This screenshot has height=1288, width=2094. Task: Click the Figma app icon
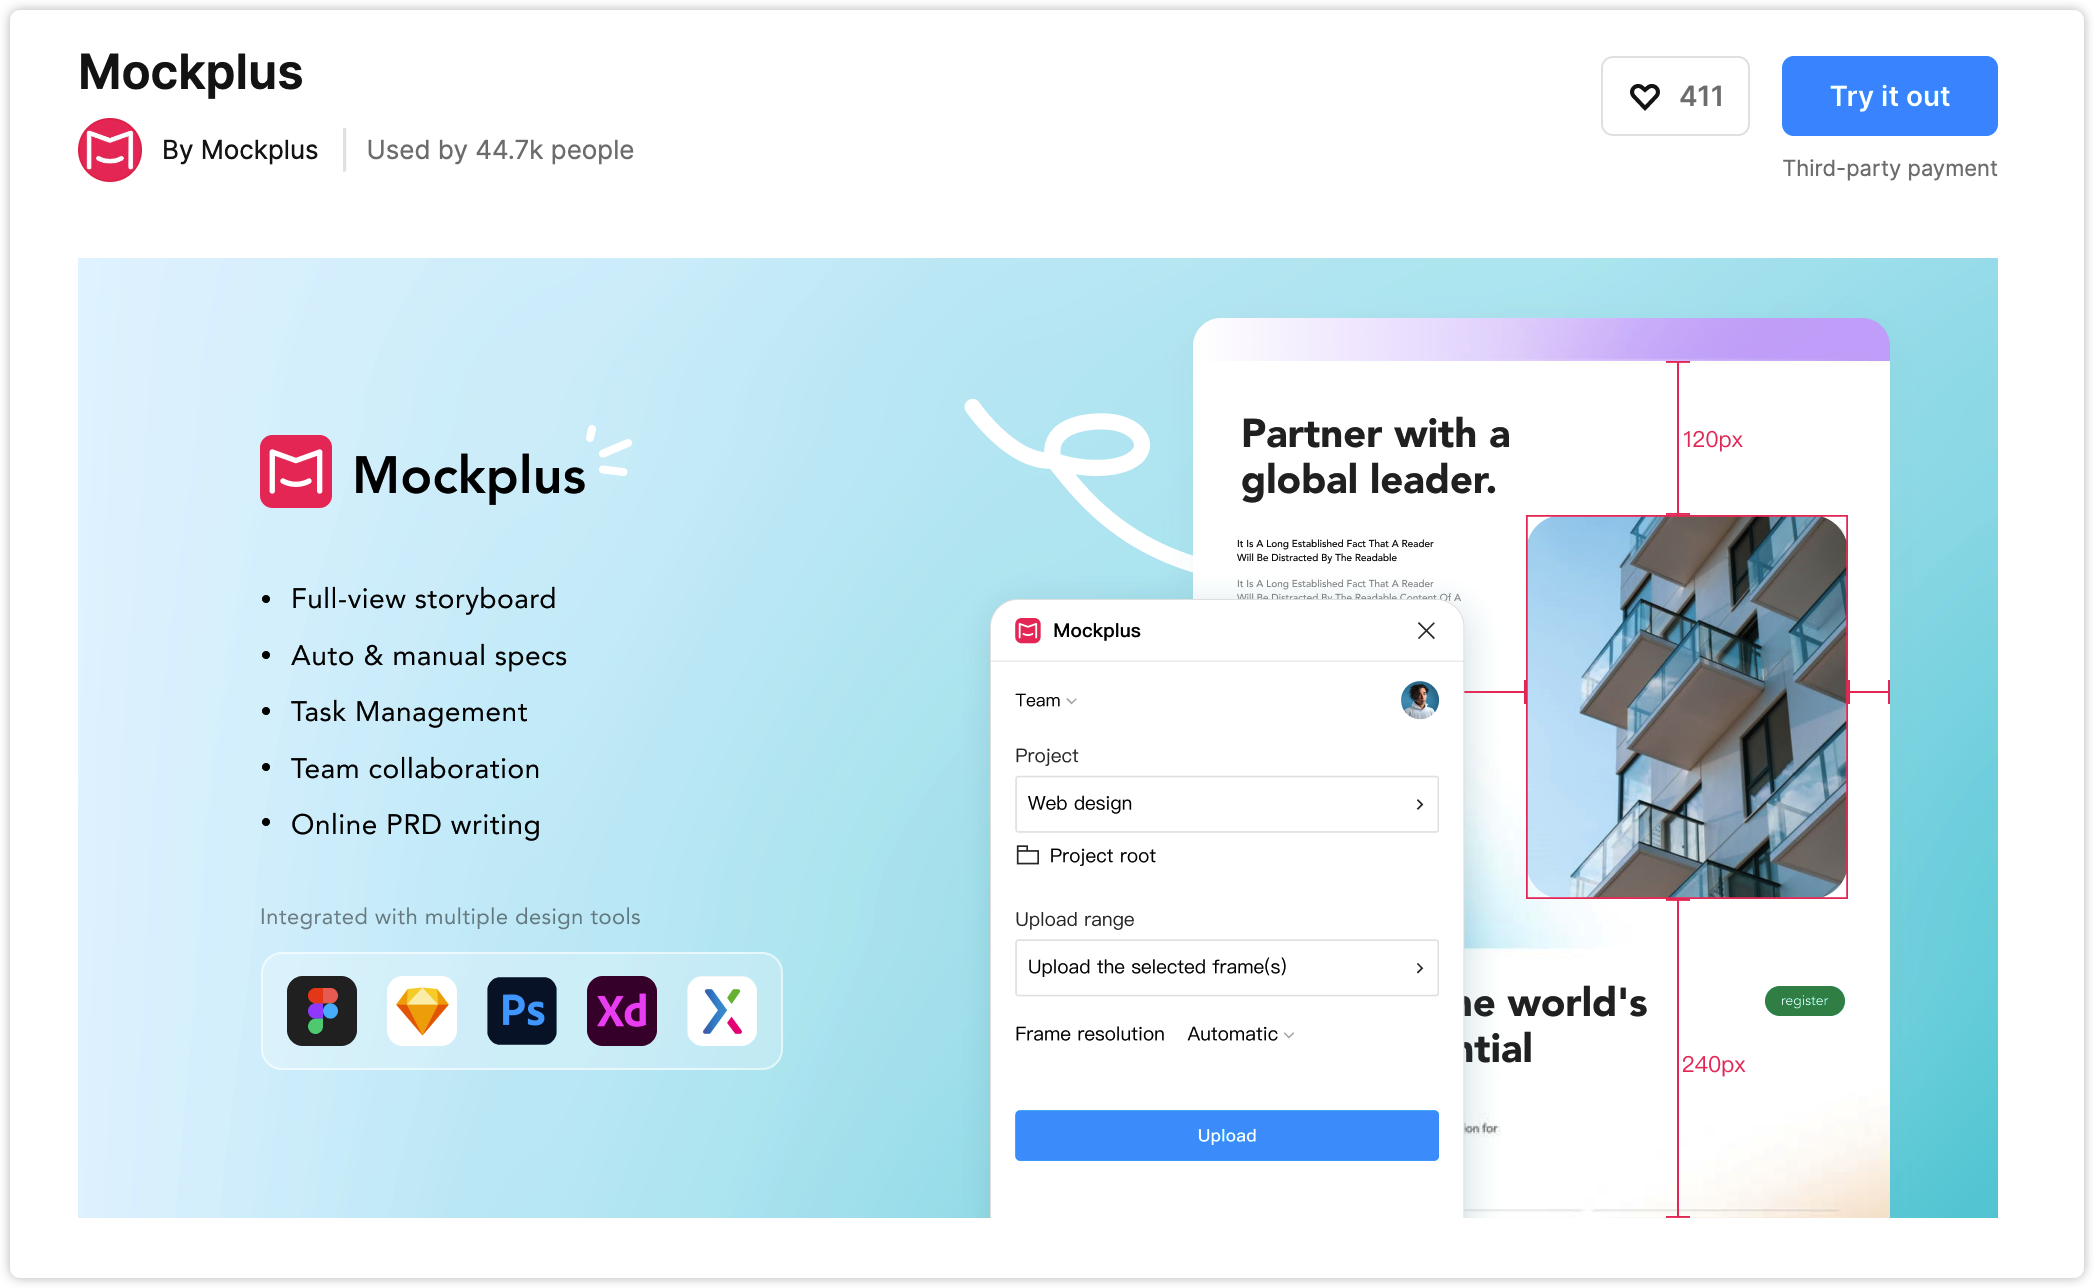(x=322, y=1011)
